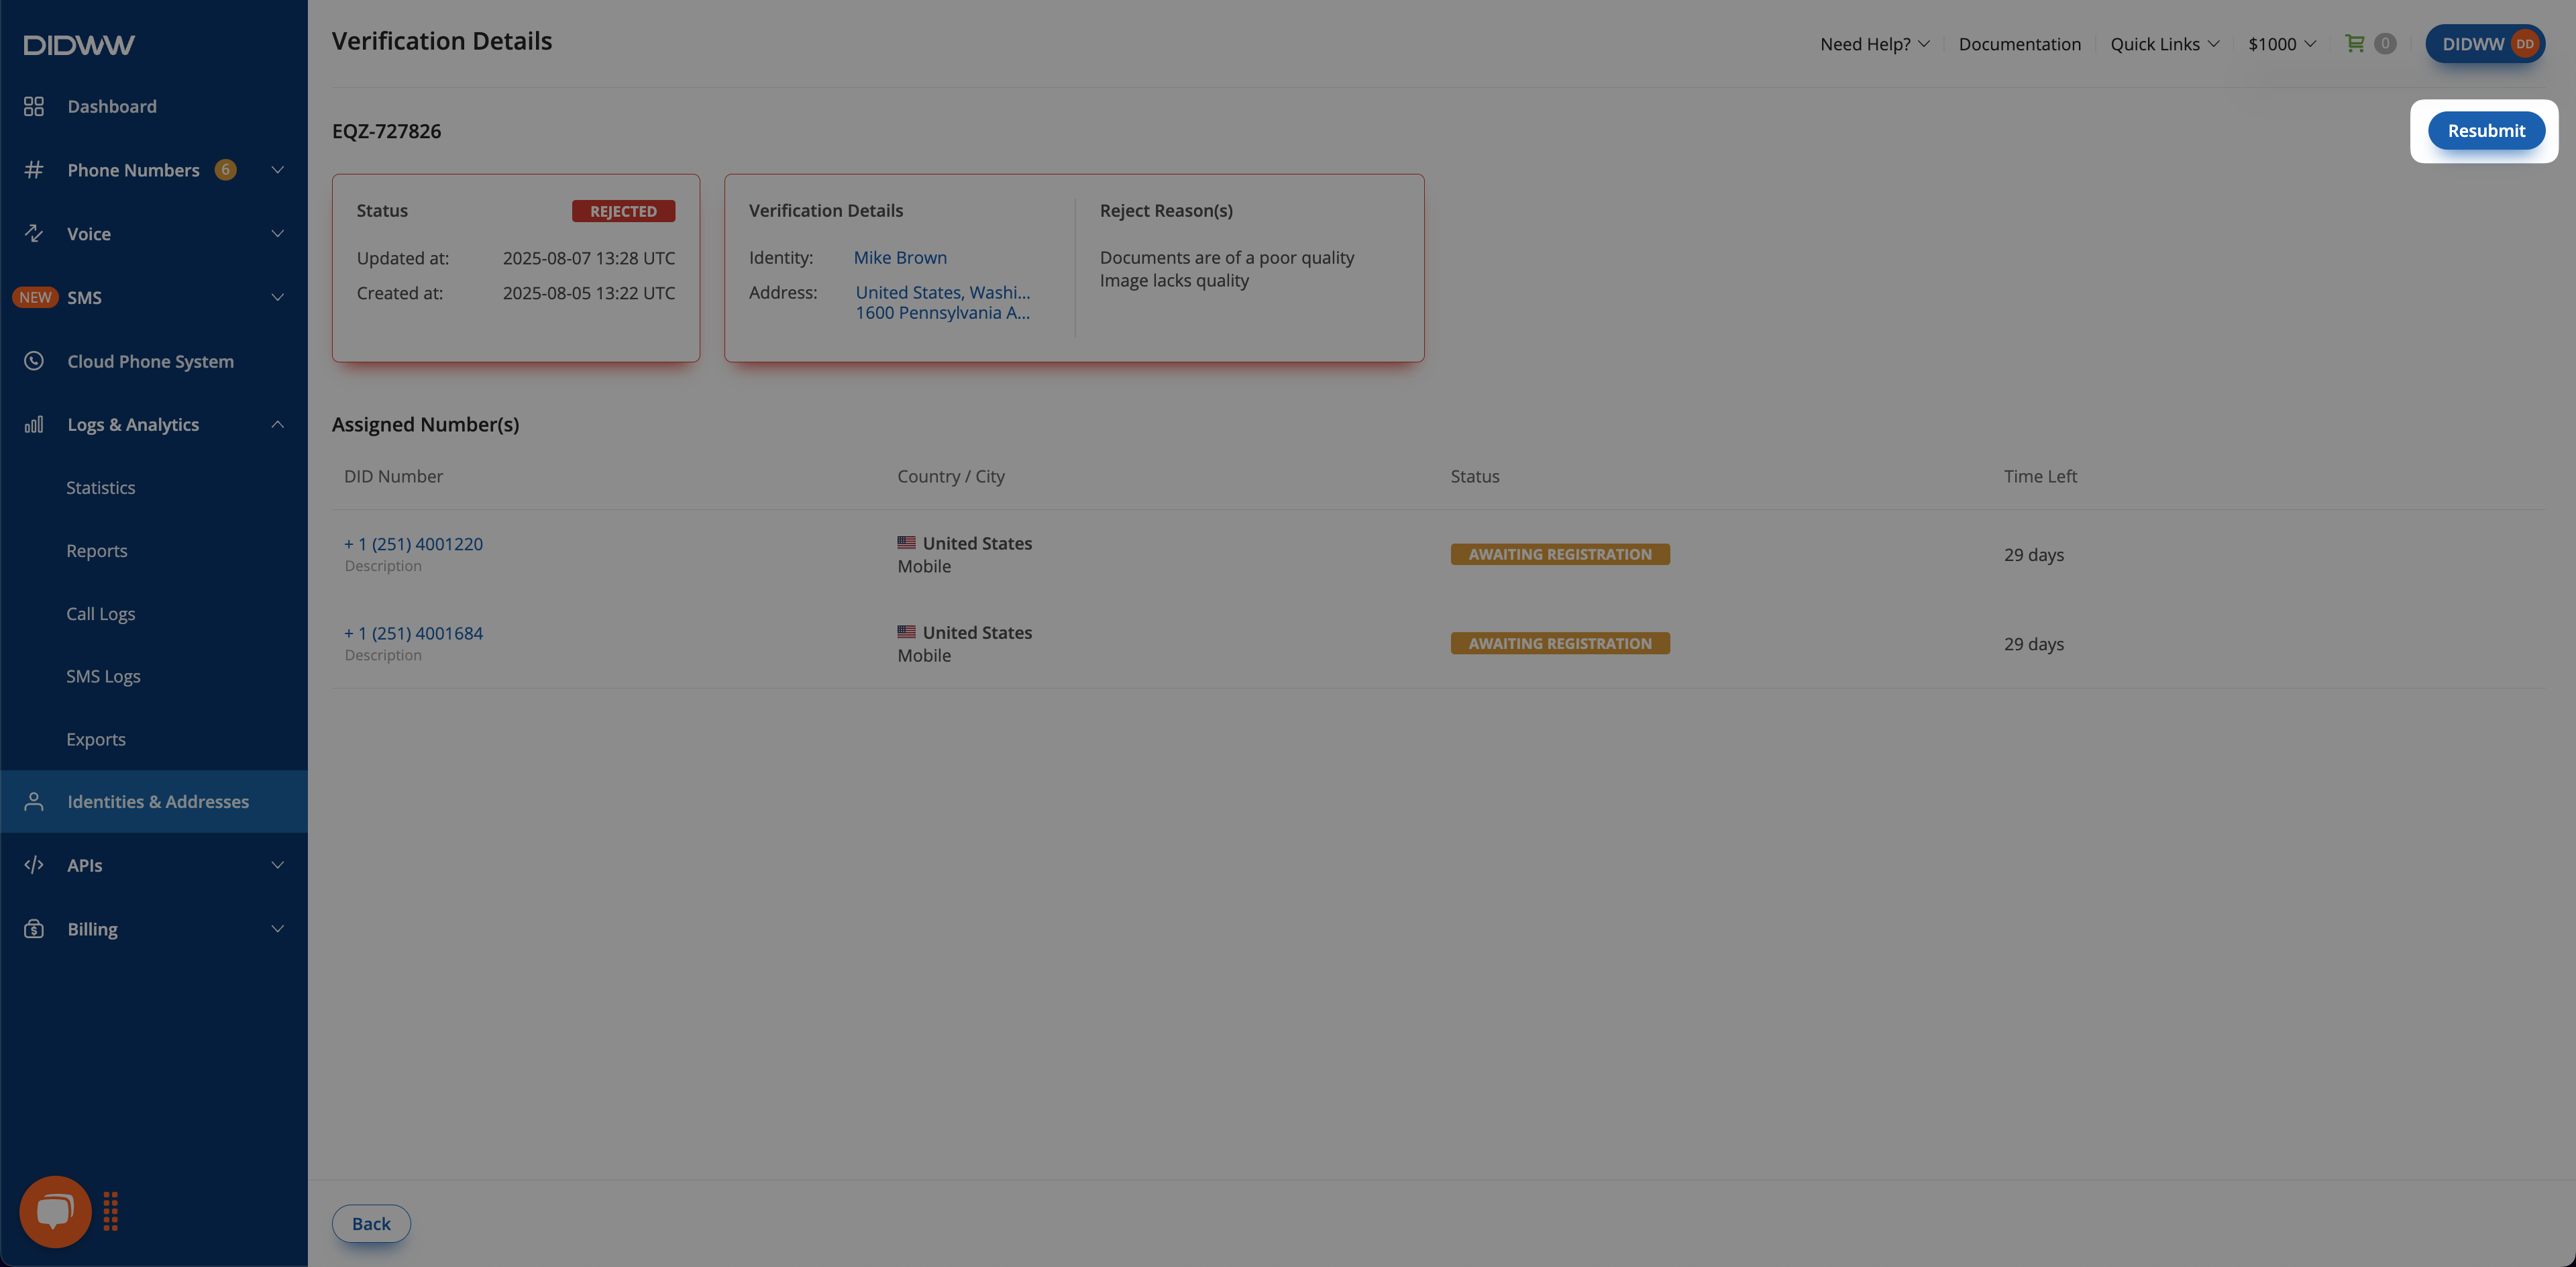Click the Identities & Addresses person icon
This screenshot has height=1267, width=2576.
[34, 801]
